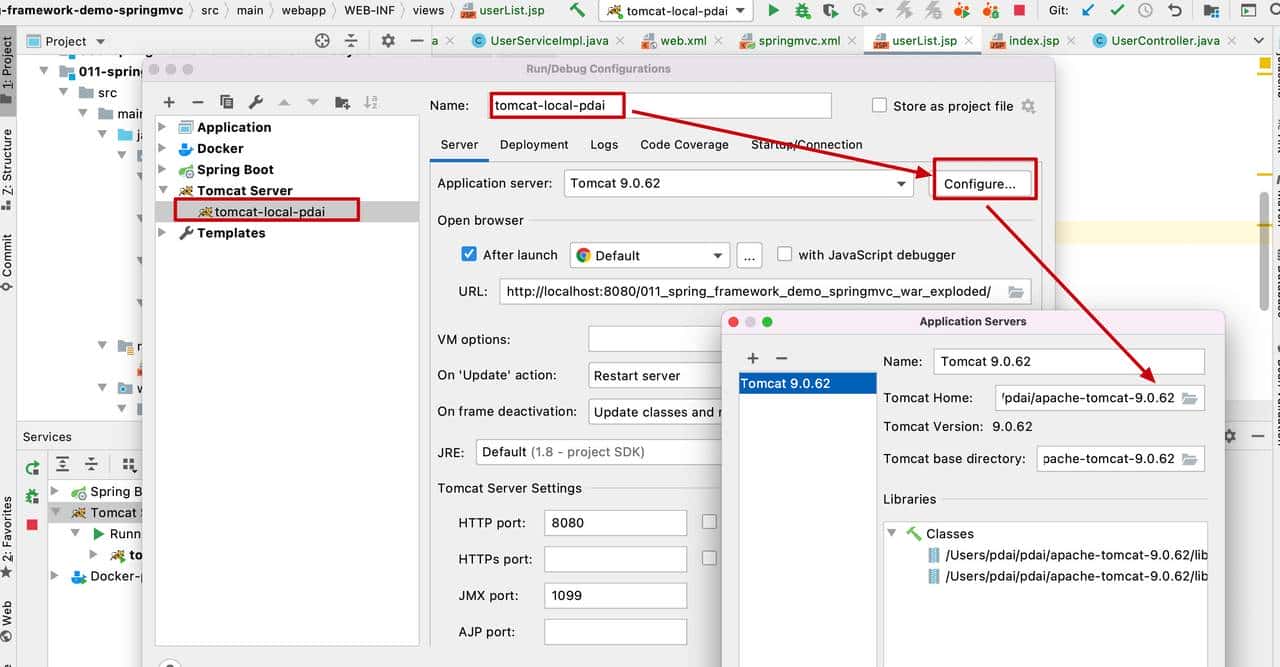
Task: Click the Git commit checkmark icon
Action: tap(1117, 11)
